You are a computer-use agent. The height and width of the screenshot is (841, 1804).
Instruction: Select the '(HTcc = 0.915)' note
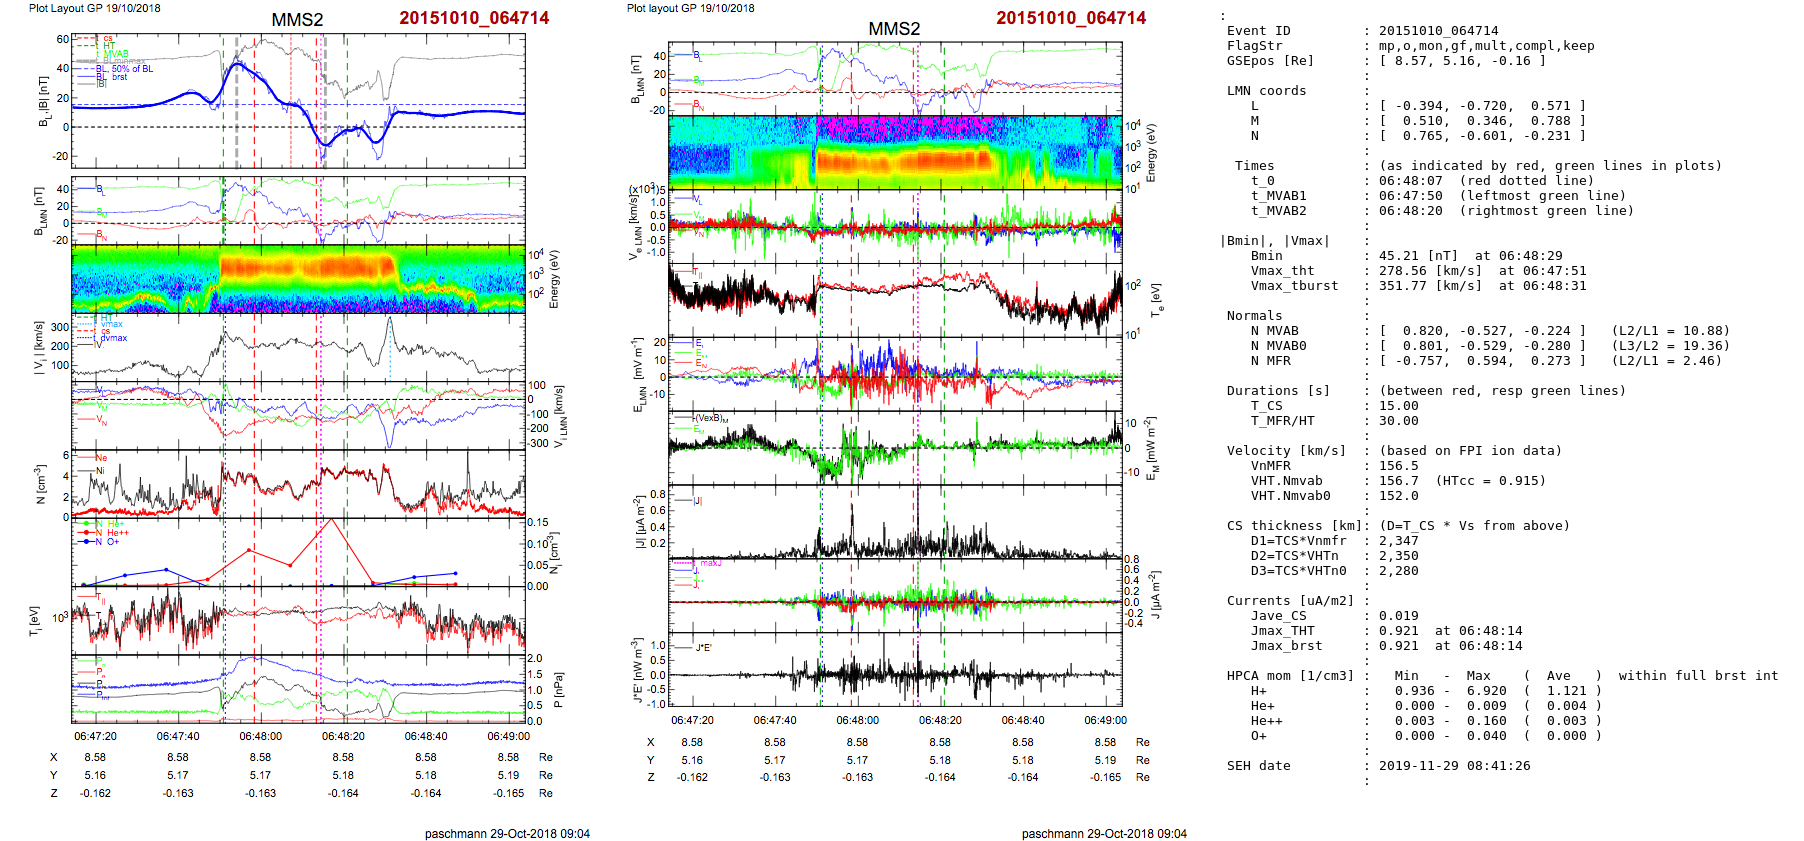pos(1490,481)
